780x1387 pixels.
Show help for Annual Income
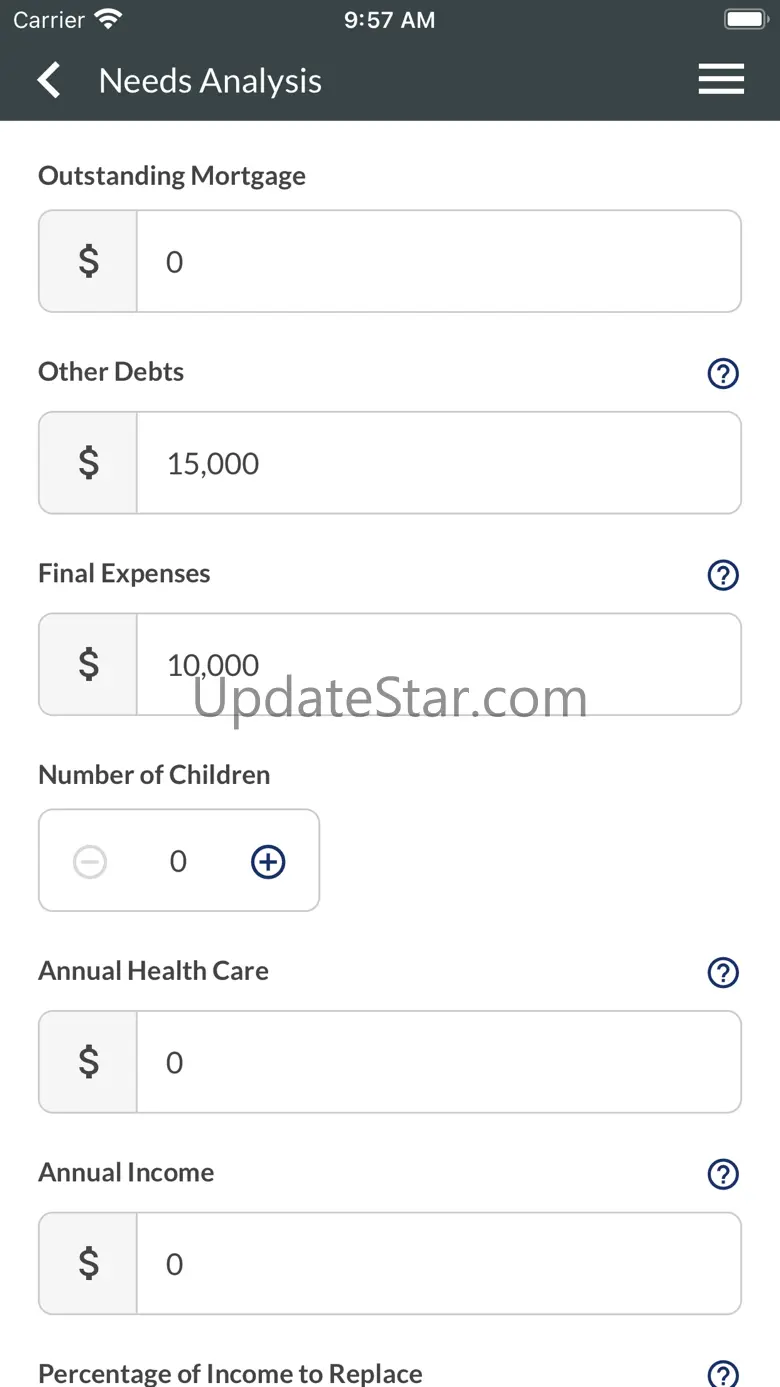[x=722, y=1174]
